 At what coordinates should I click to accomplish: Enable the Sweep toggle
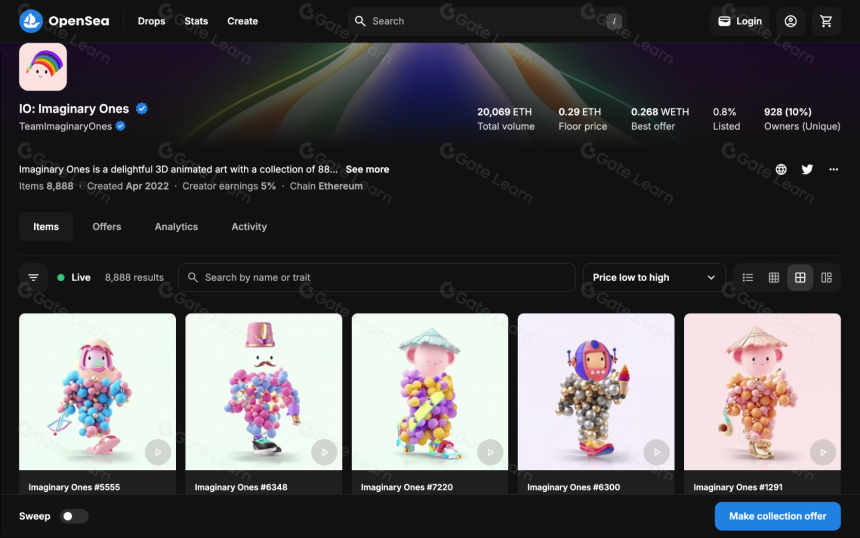74,516
